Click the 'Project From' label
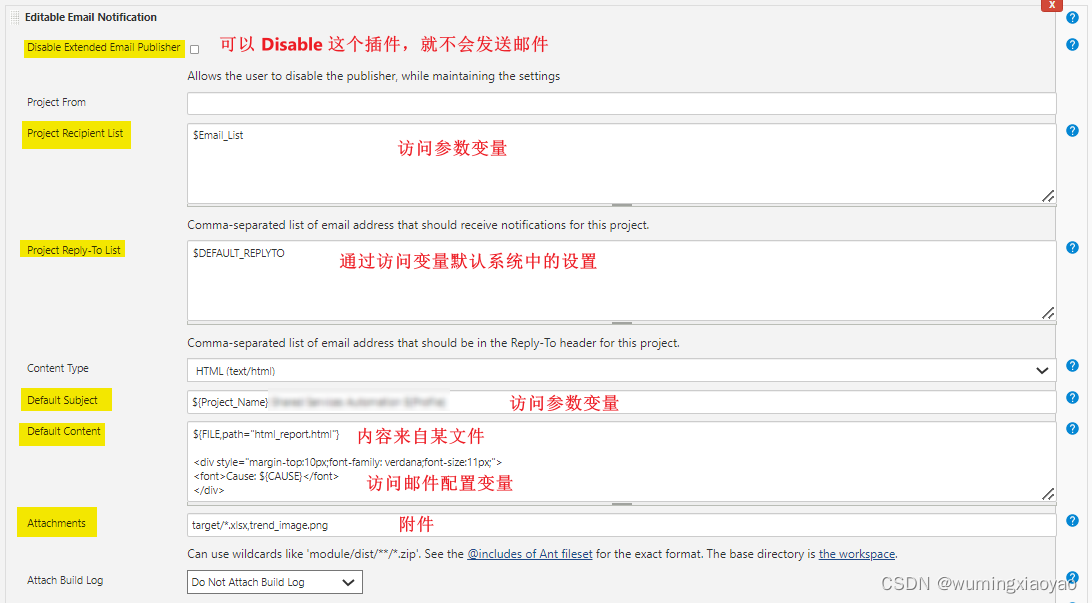 (x=56, y=102)
